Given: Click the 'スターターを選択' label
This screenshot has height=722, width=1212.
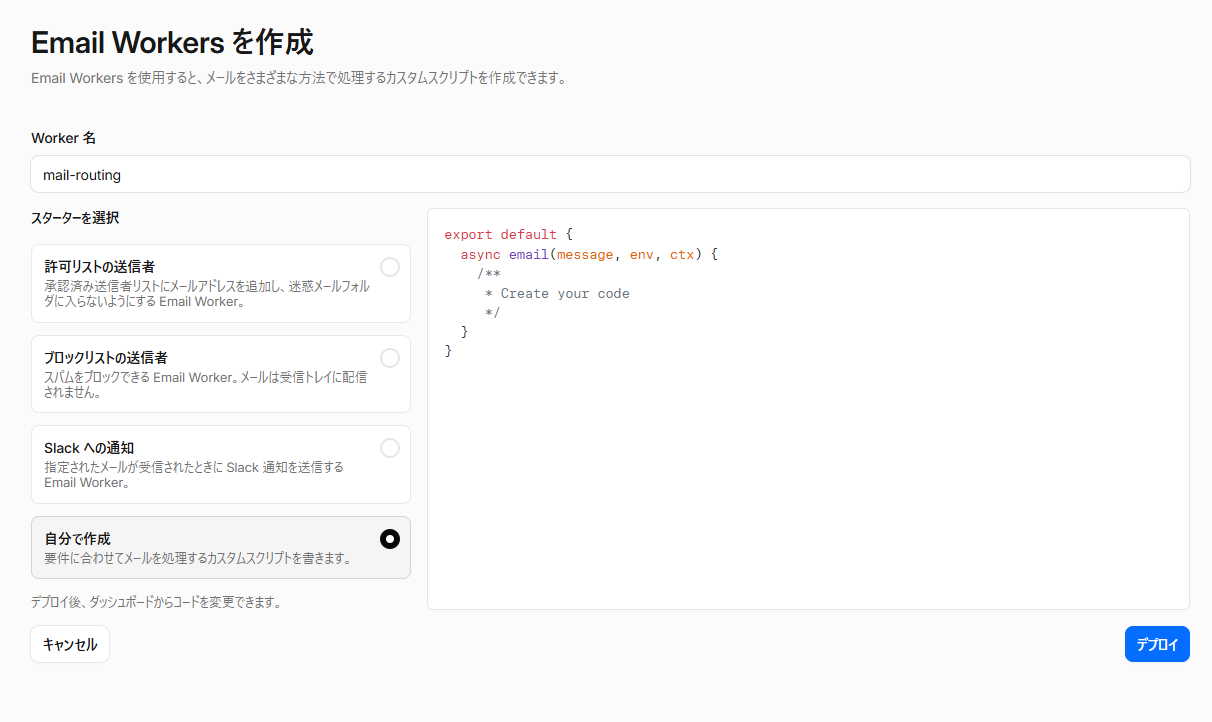Looking at the screenshot, I should click(75, 218).
